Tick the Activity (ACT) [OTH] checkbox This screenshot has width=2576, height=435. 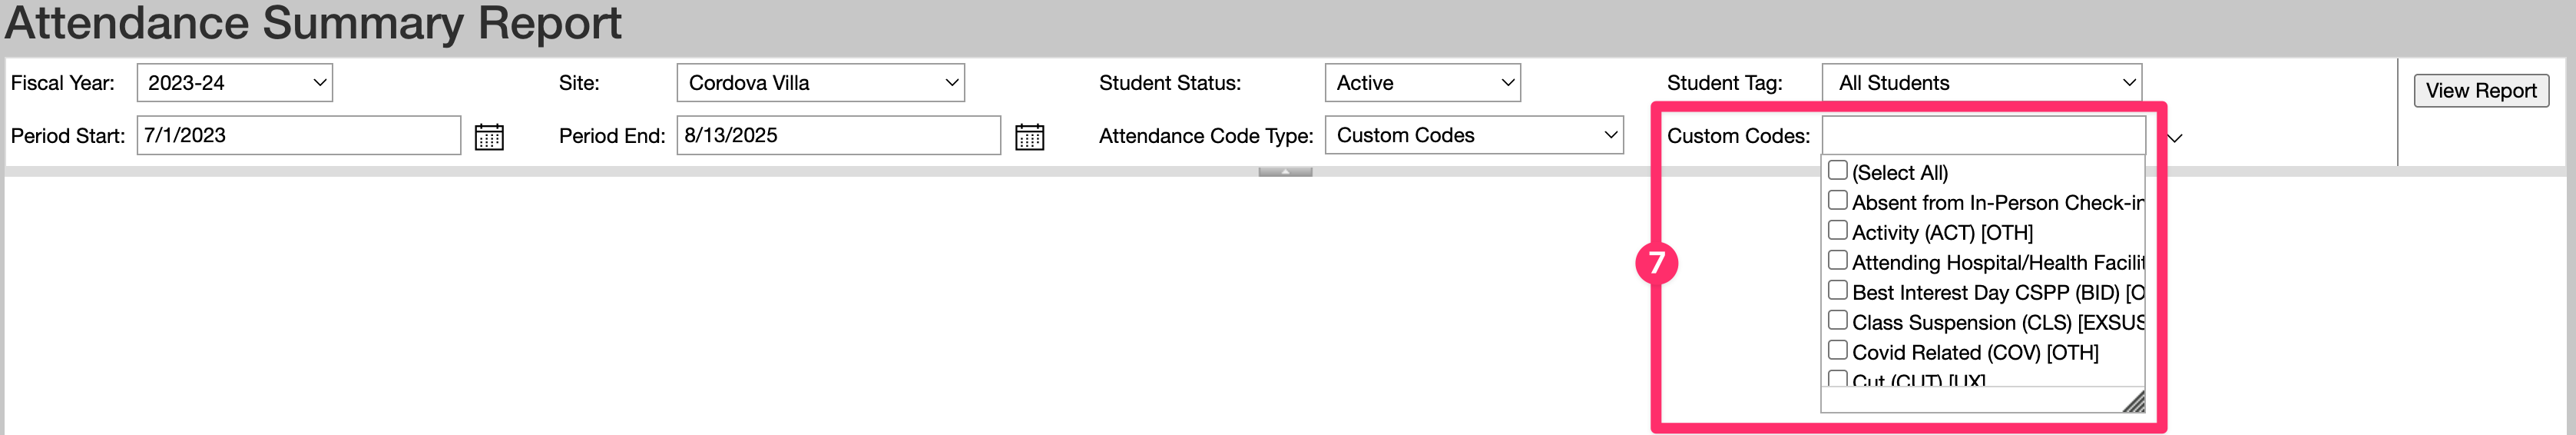1837,230
